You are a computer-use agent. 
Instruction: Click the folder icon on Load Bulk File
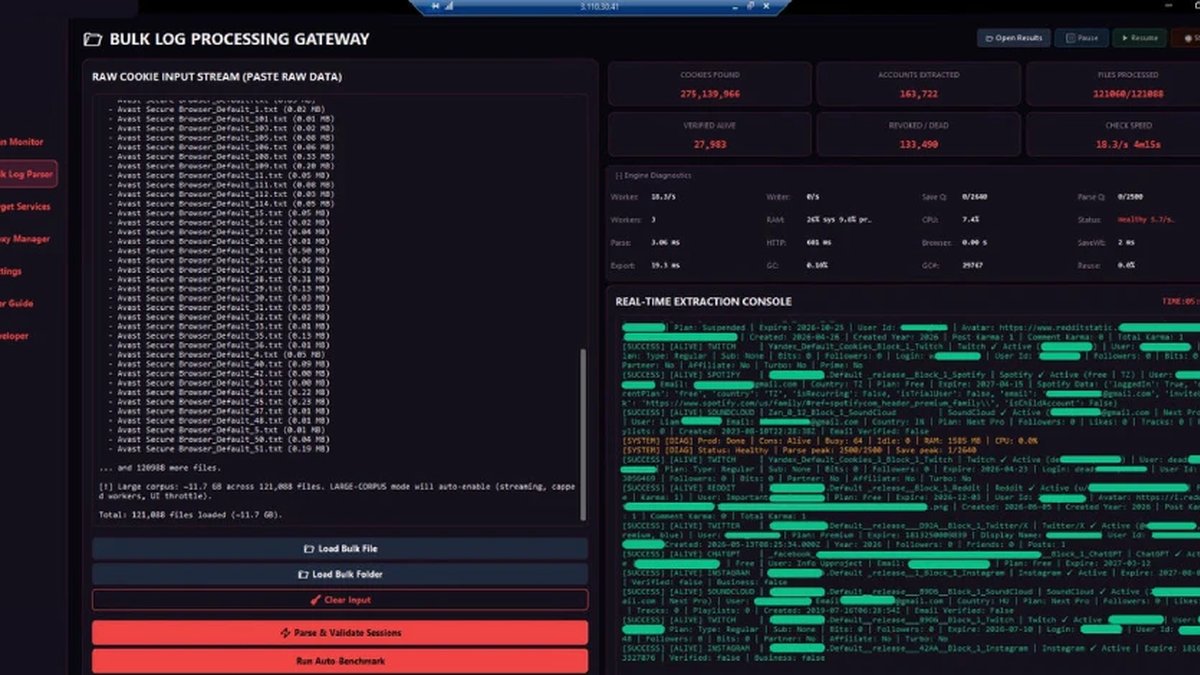pos(309,549)
